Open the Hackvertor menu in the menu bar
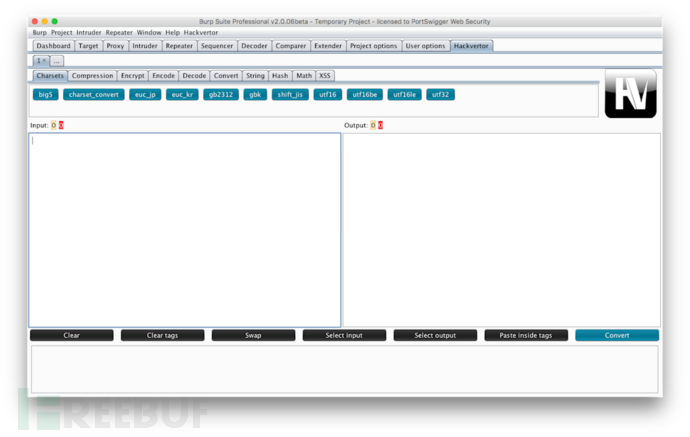Image resolution: width=690 pixels, height=437 pixels. coord(201,33)
